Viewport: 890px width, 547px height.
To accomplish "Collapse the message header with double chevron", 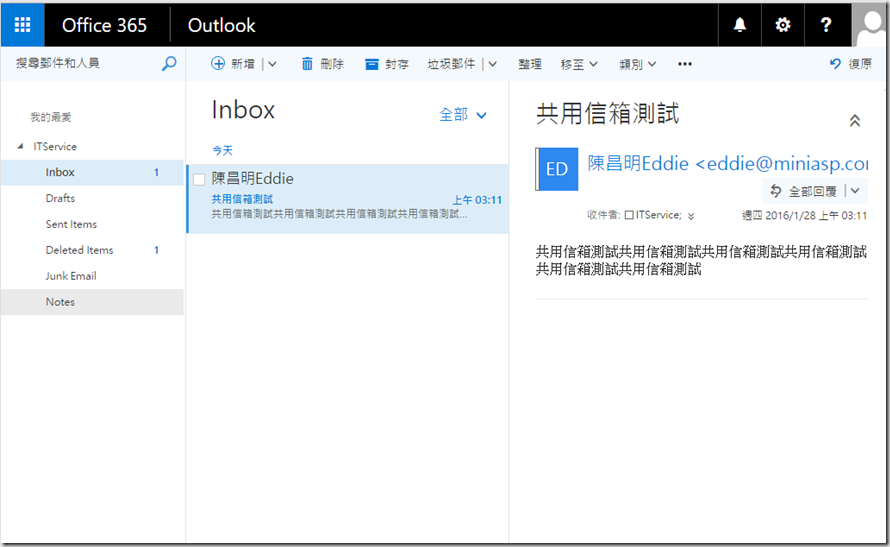I will (854, 121).
